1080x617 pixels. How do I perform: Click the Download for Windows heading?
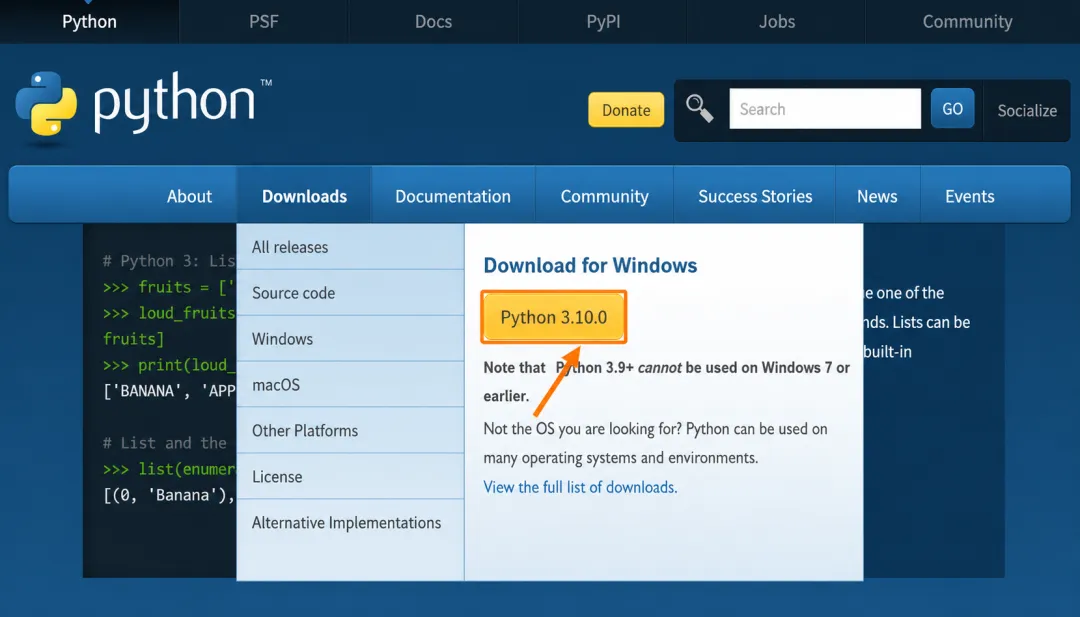point(590,265)
